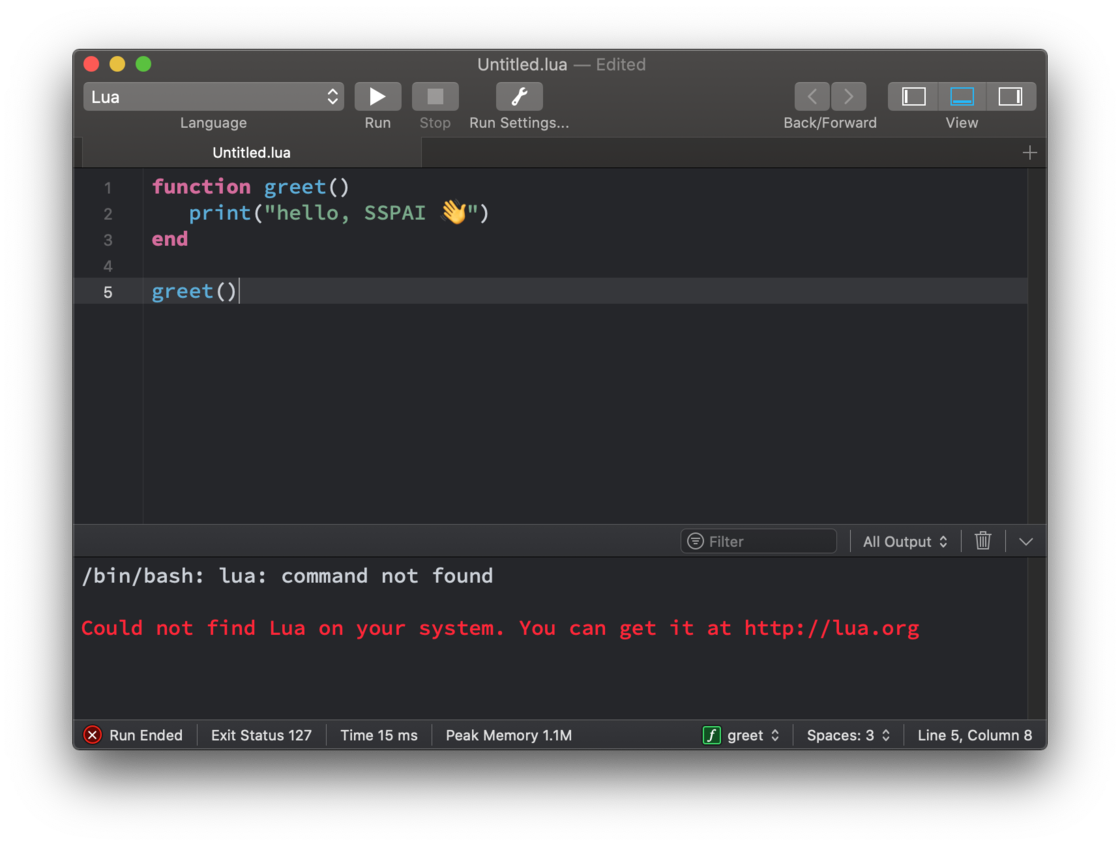Click the Forward navigation arrow
This screenshot has width=1120, height=846.
pyautogui.click(x=849, y=96)
